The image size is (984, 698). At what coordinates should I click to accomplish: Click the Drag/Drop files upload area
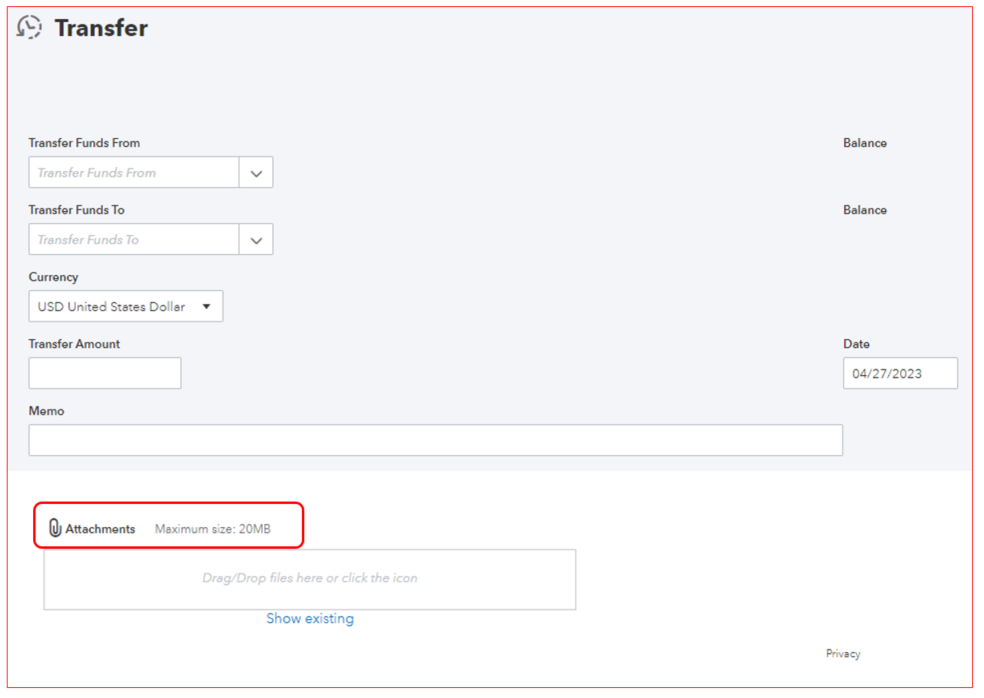coord(310,578)
